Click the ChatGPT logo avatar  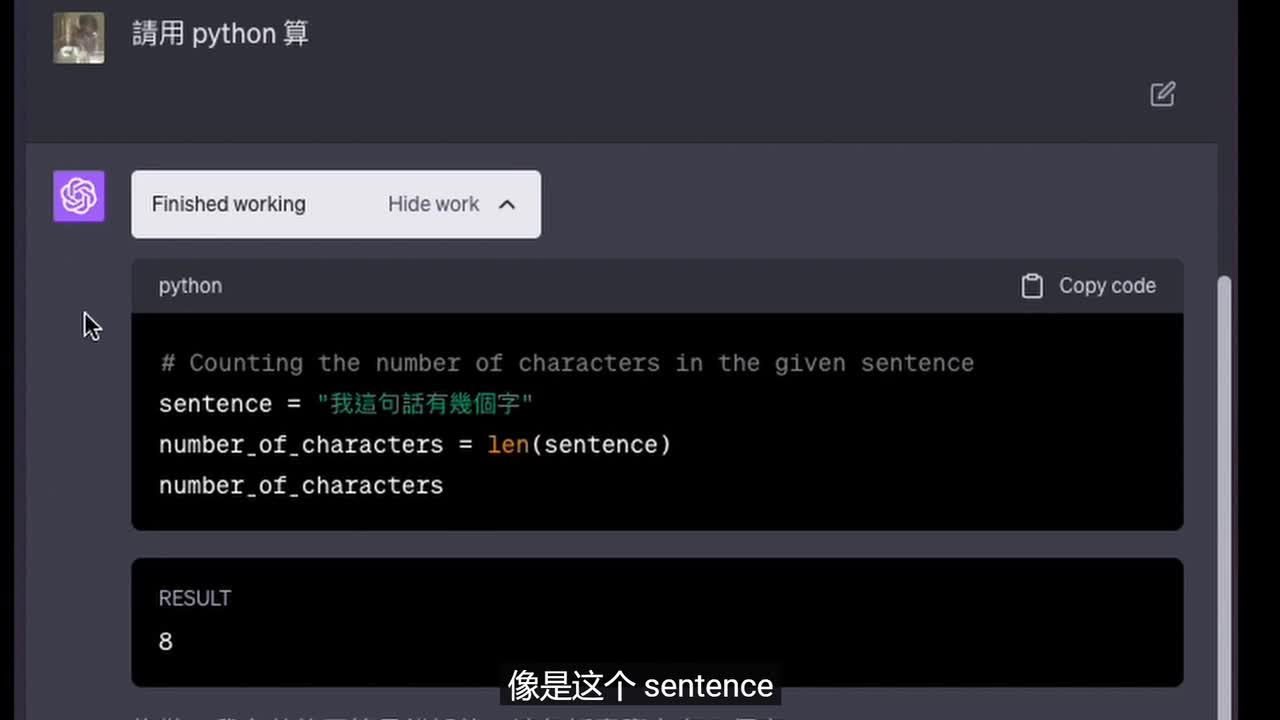click(79, 196)
